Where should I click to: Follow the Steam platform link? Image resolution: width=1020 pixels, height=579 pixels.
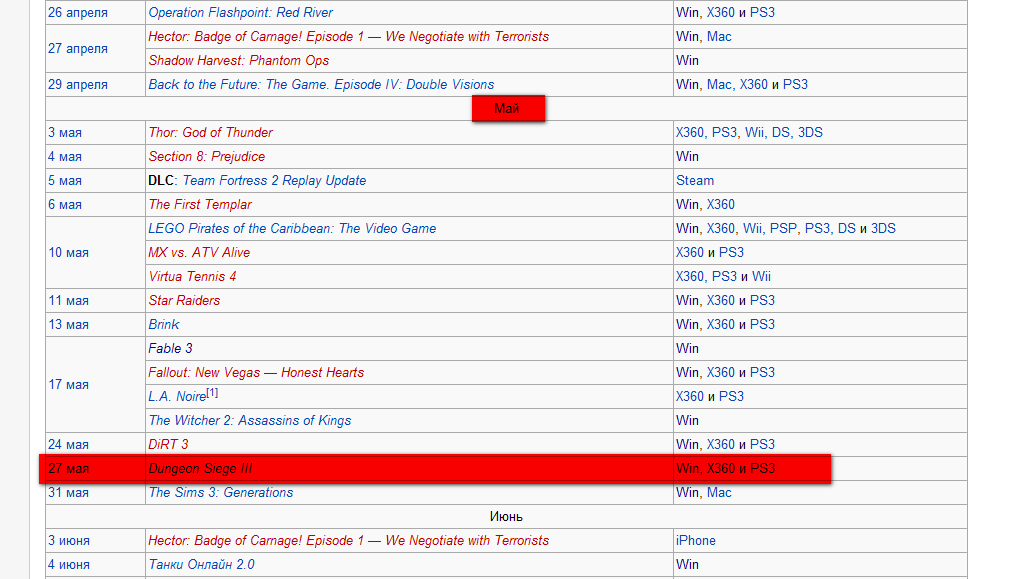click(695, 181)
